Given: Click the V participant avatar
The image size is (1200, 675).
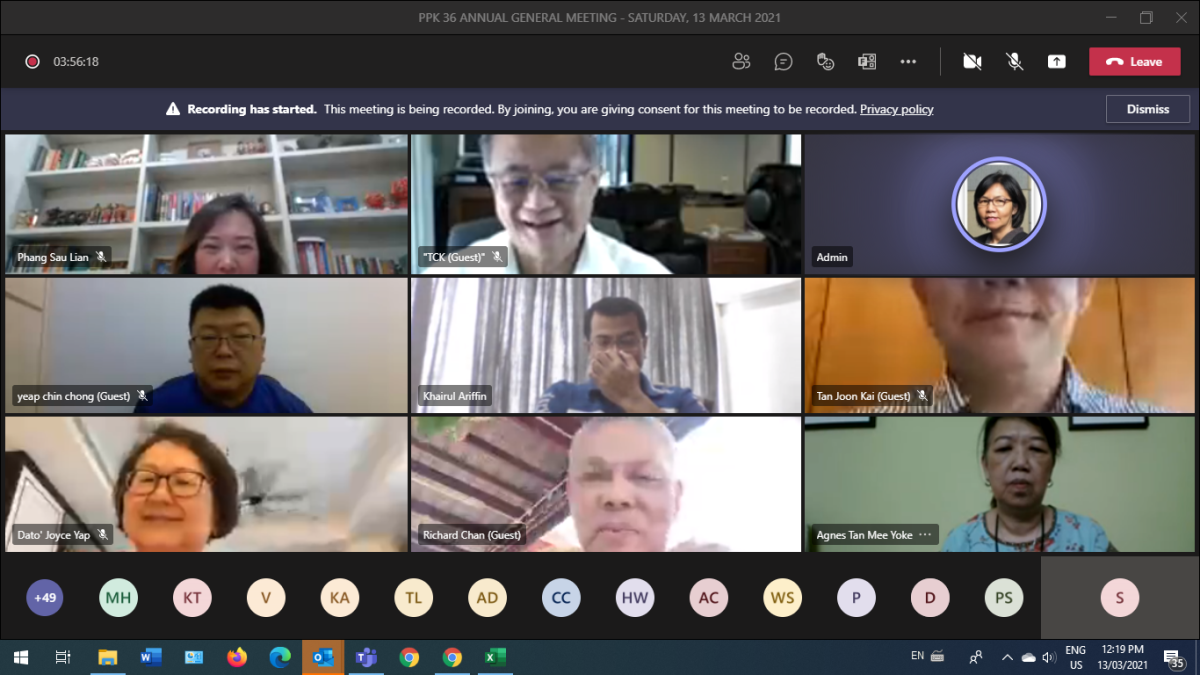Looking at the screenshot, I should [266, 598].
